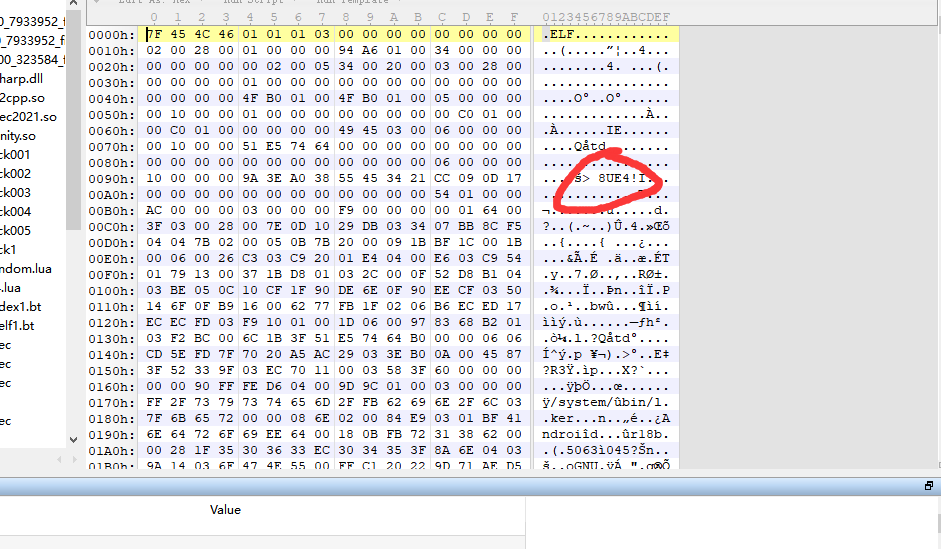Click the ?R3Ÿ.ìp...X?`... ASCII text
941x549 pixels.
(x=606, y=370)
